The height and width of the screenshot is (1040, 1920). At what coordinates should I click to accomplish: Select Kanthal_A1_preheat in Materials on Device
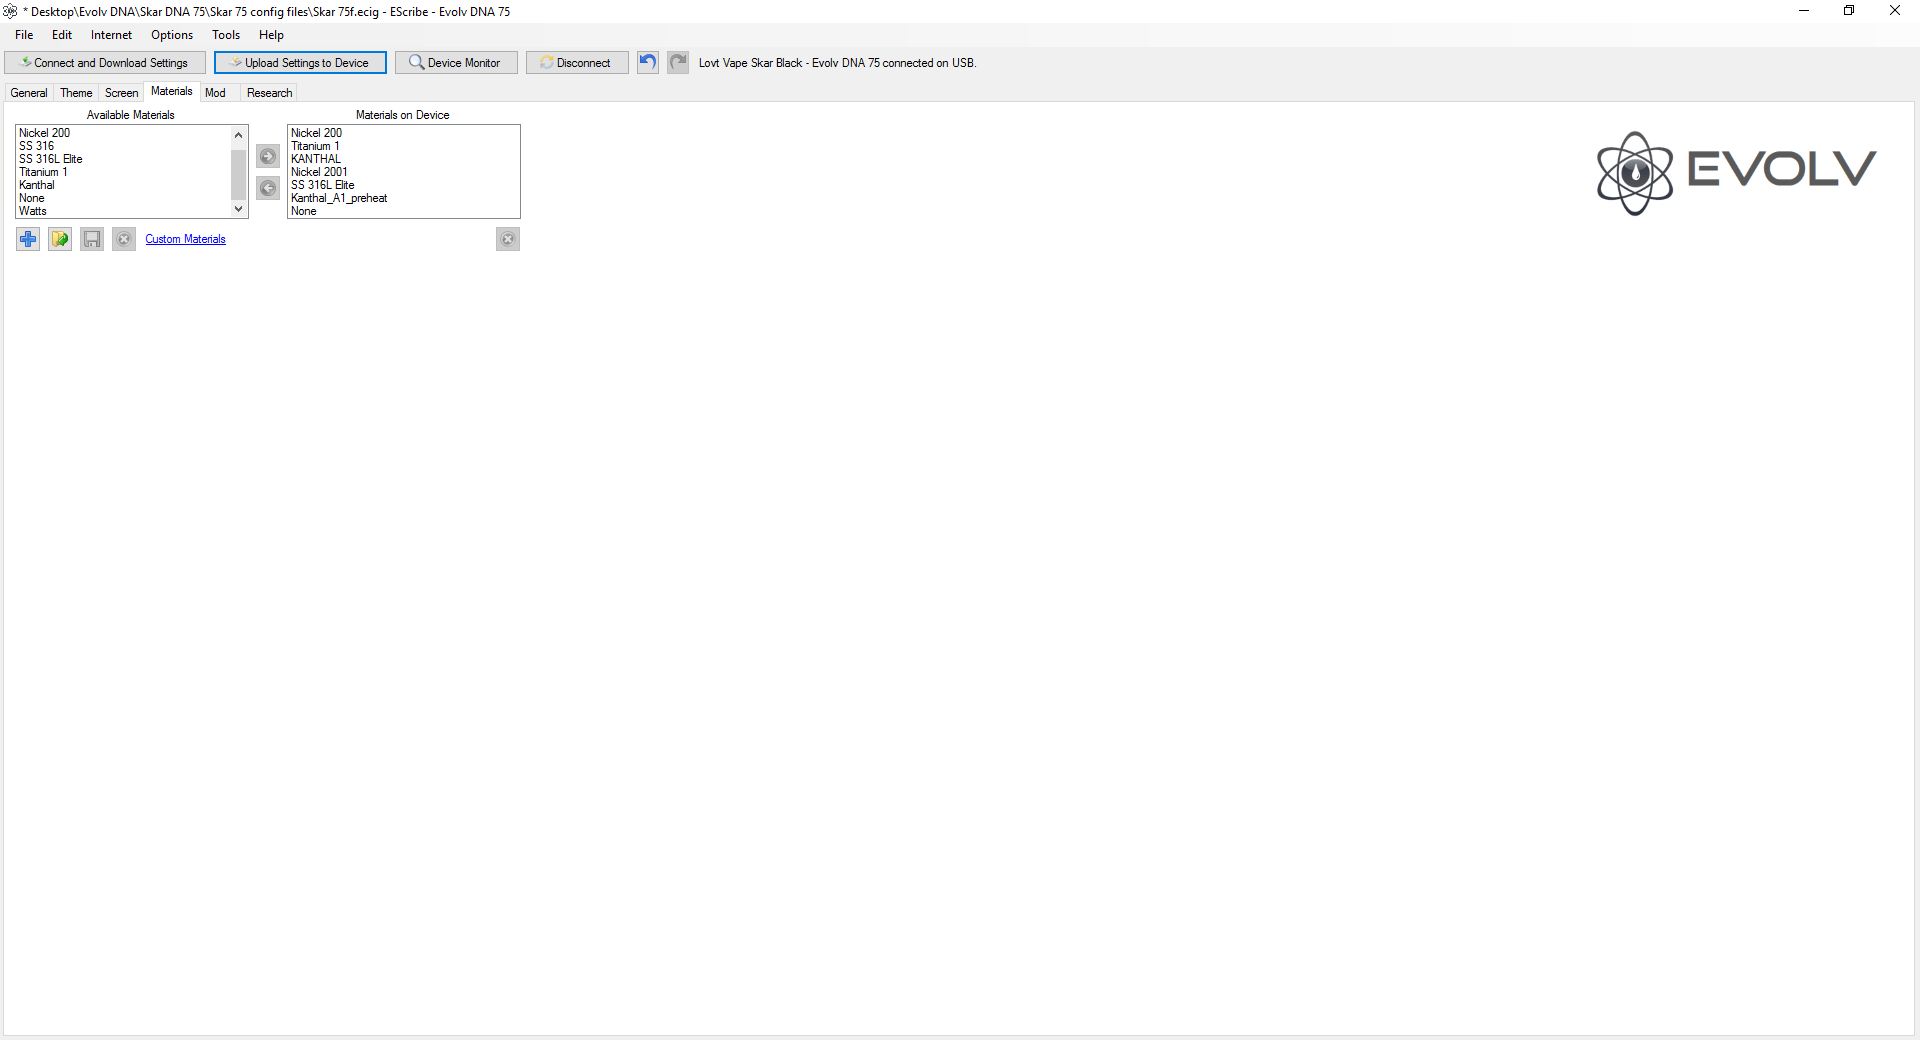(x=339, y=198)
